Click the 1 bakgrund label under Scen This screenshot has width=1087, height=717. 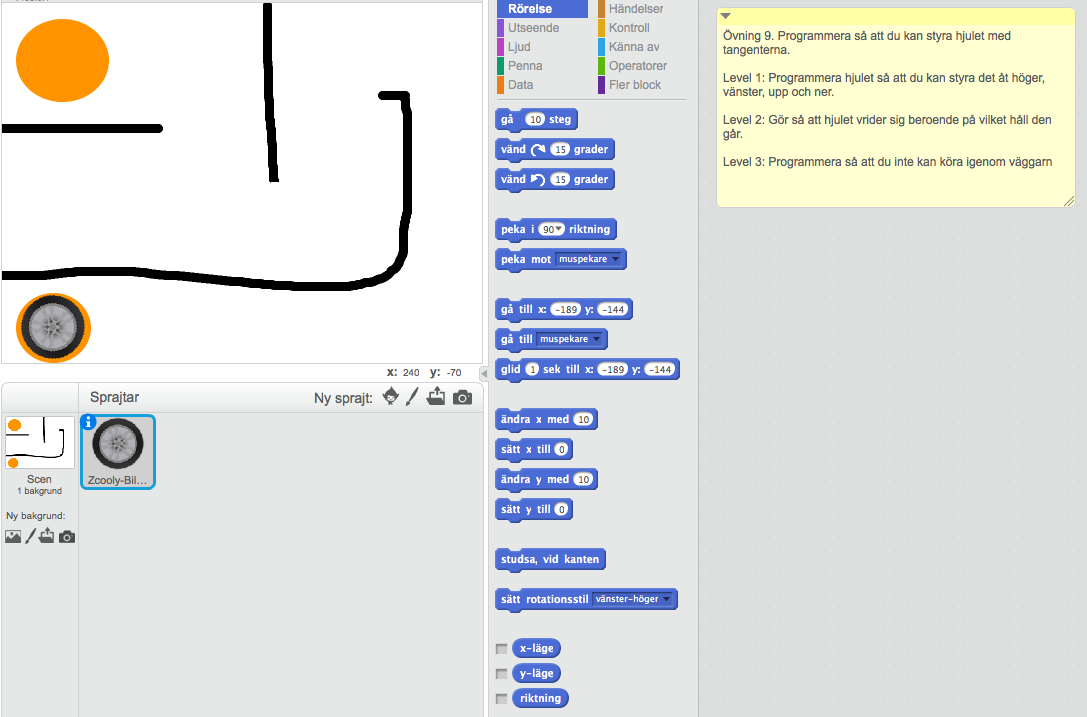click(x=40, y=491)
